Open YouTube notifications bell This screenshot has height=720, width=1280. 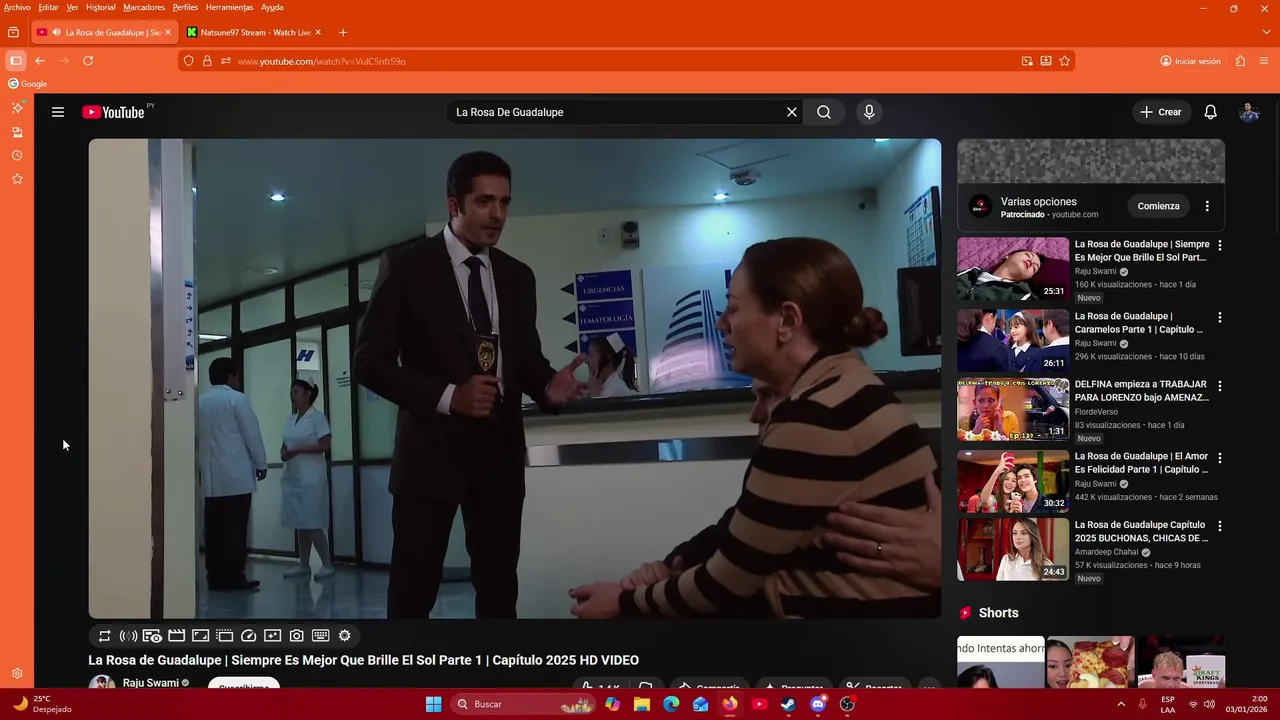tap(1210, 112)
